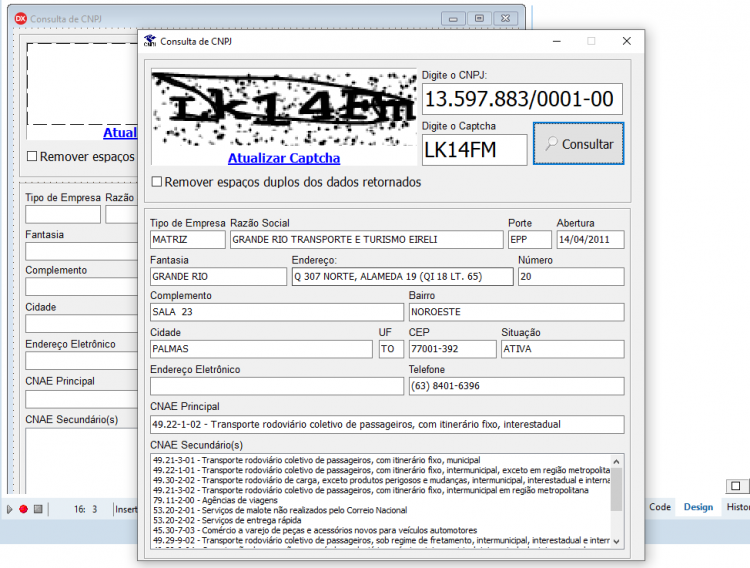Close the front Consulta de CNPJ window
Screen dimensions: 750x568
(x=627, y=41)
